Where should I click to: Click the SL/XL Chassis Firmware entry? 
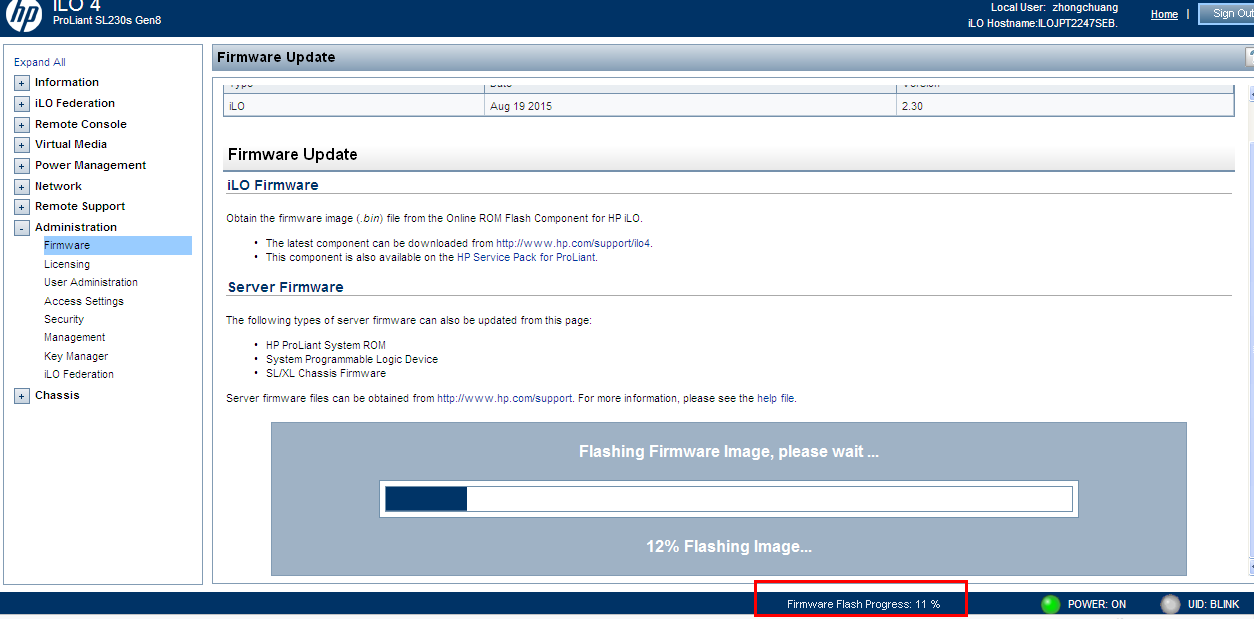[x=326, y=373]
